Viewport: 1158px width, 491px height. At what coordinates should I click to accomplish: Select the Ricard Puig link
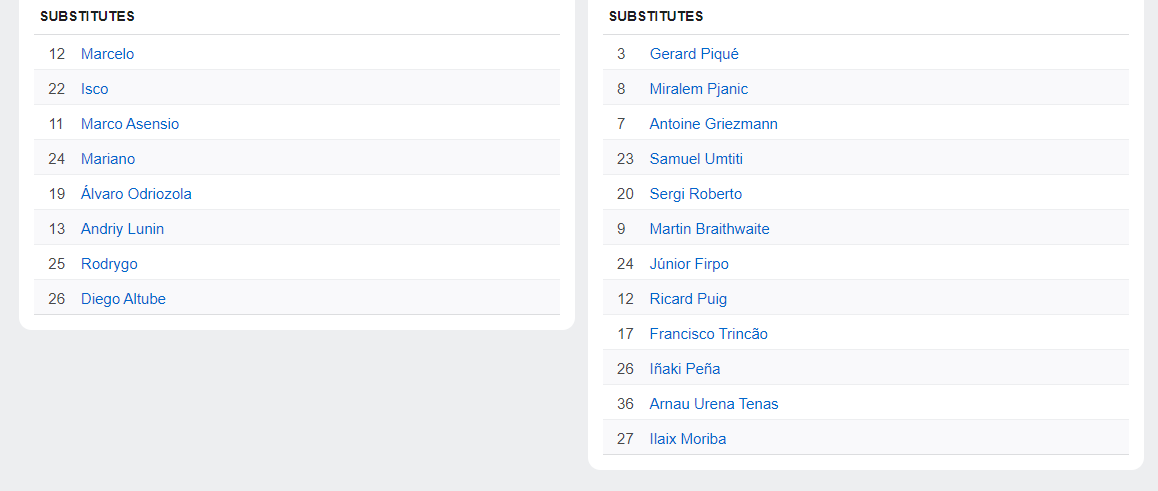click(688, 299)
